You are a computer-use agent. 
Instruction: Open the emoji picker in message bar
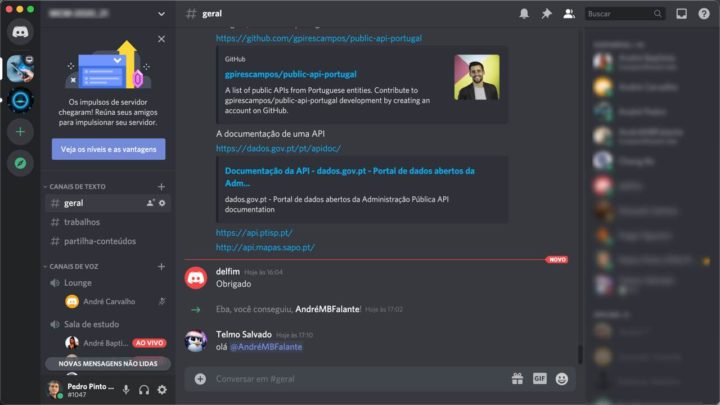click(562, 379)
